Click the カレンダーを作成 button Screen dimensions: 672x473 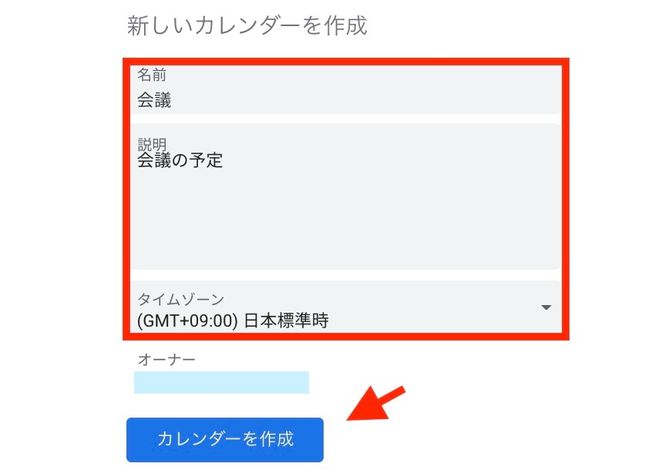pos(225,440)
